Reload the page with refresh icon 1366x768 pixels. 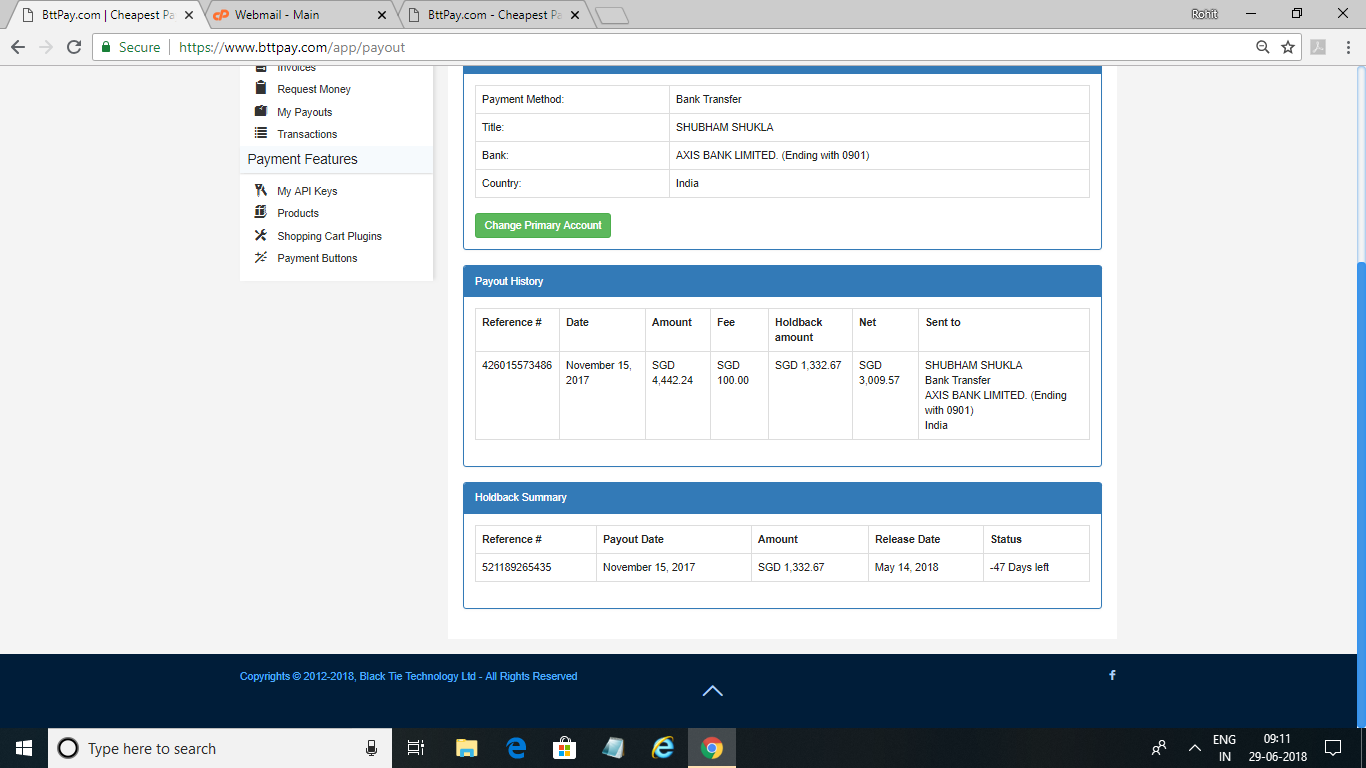pos(73,47)
